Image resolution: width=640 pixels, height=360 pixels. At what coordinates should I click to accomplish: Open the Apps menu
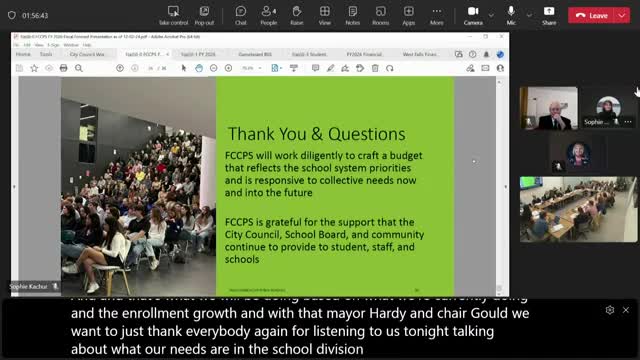(409, 16)
